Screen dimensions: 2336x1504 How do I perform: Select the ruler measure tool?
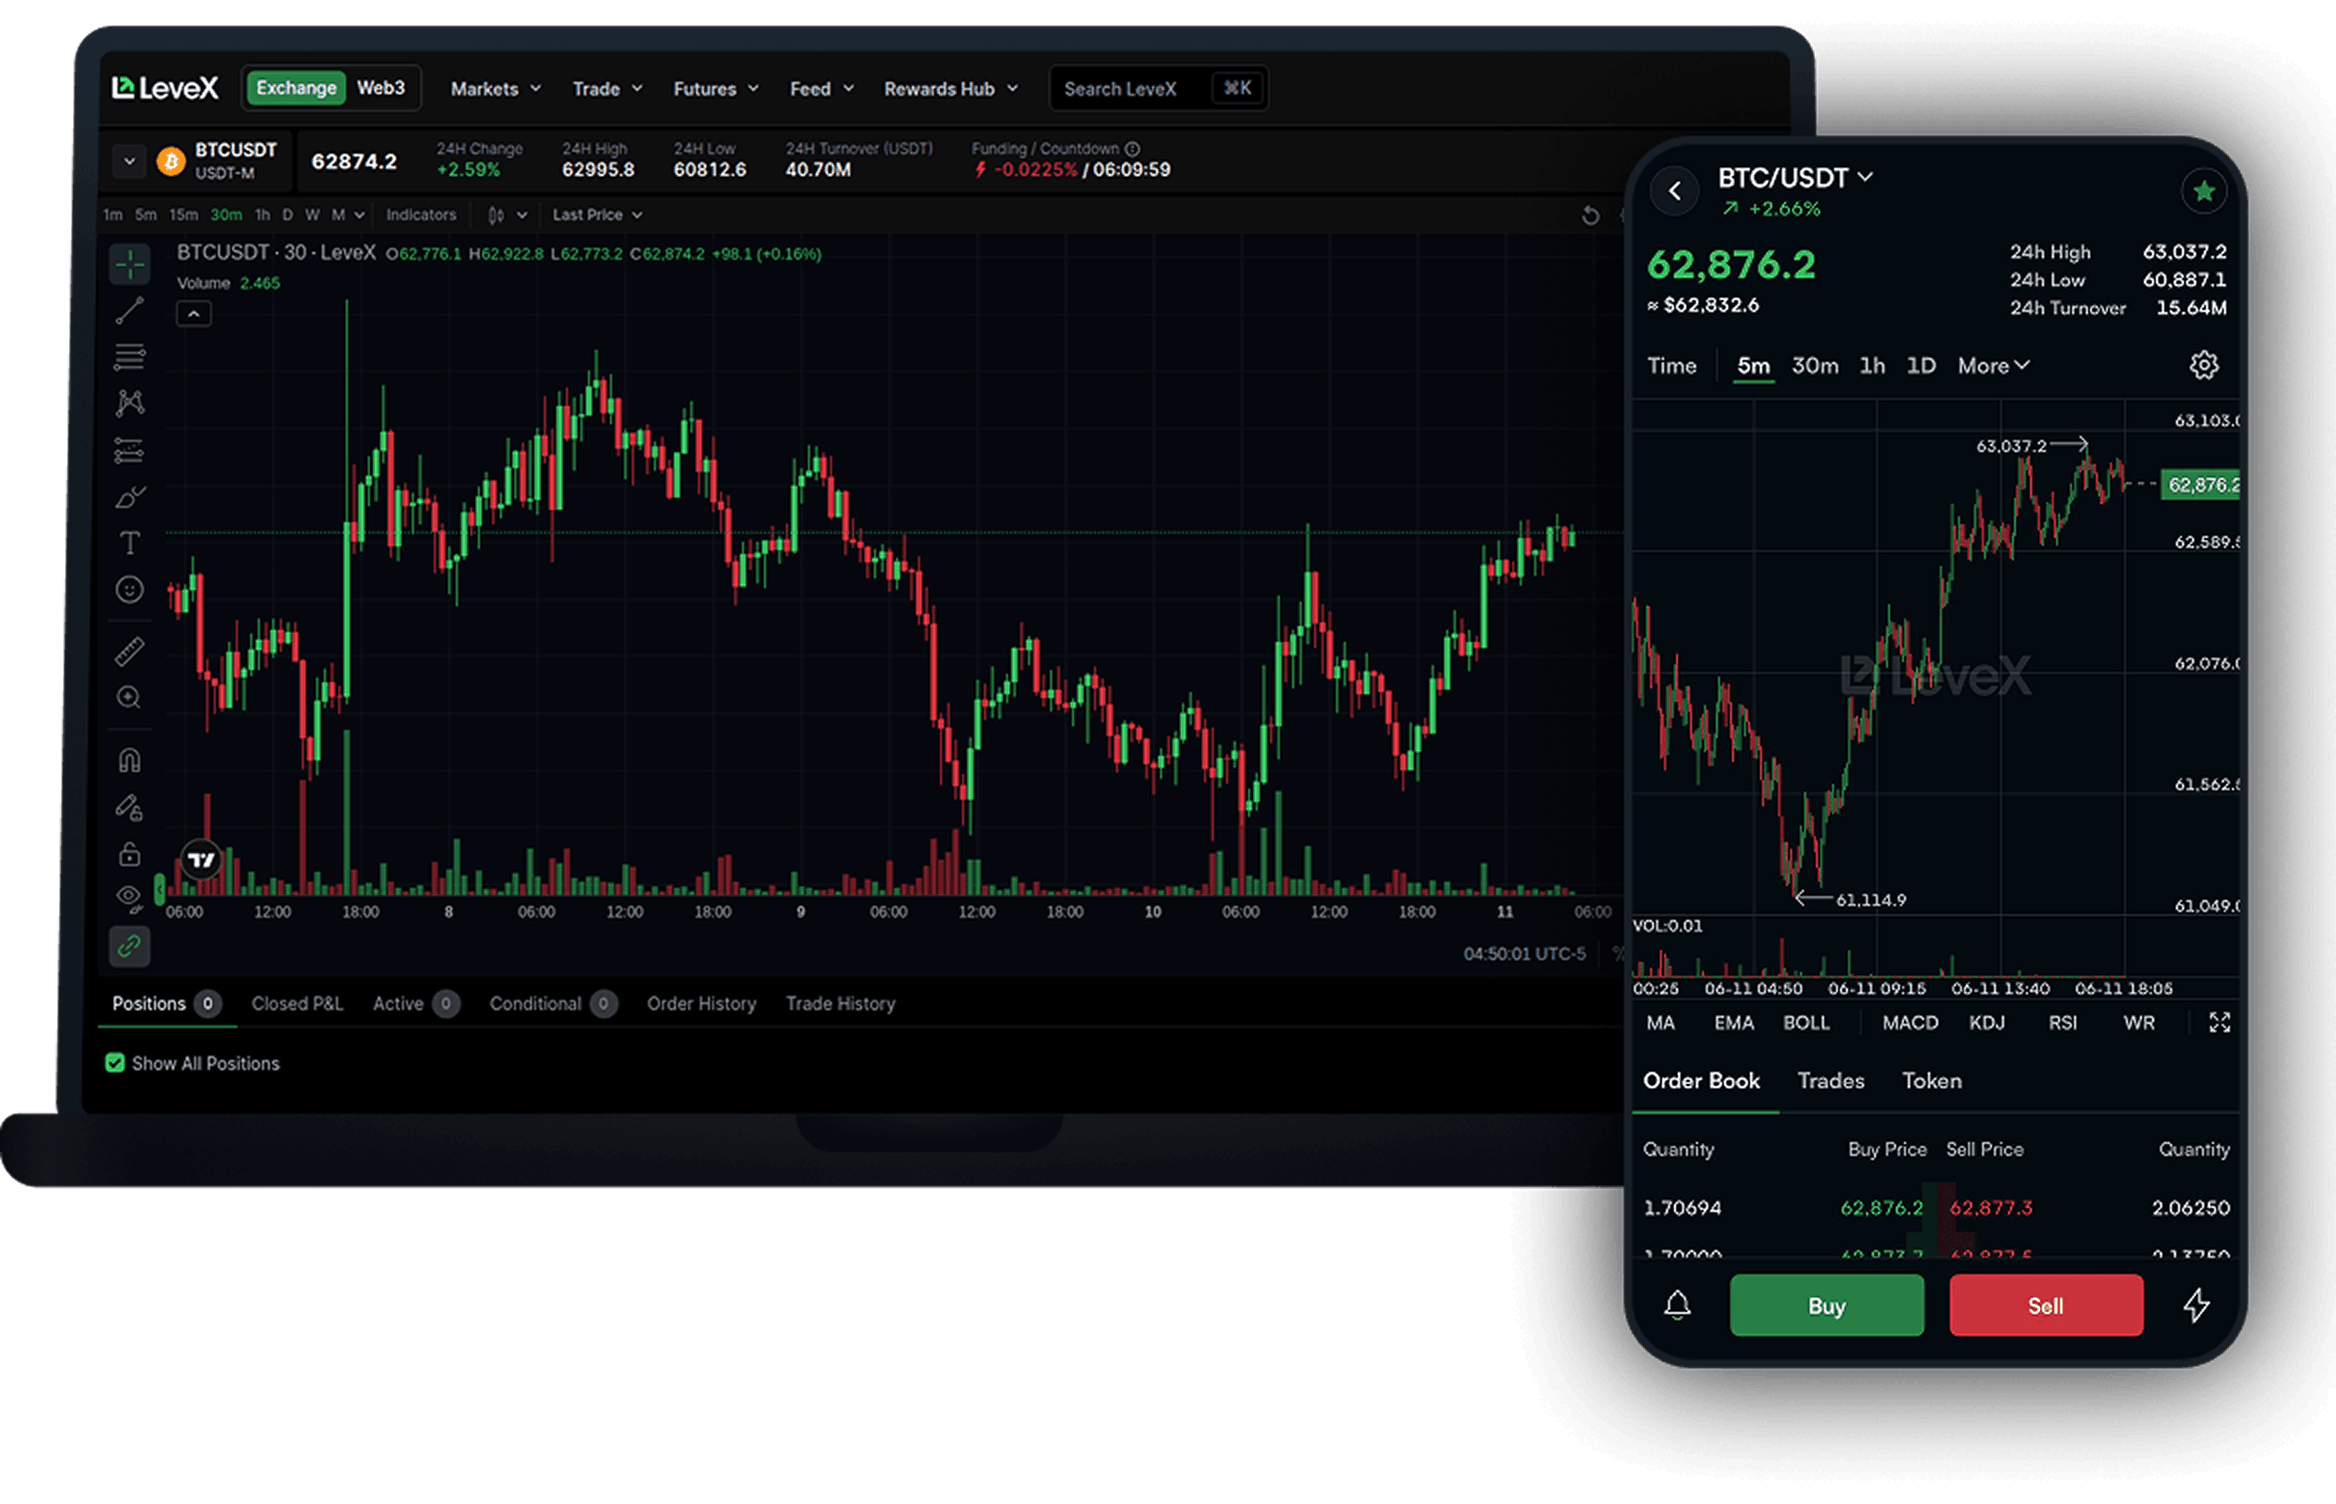[130, 652]
